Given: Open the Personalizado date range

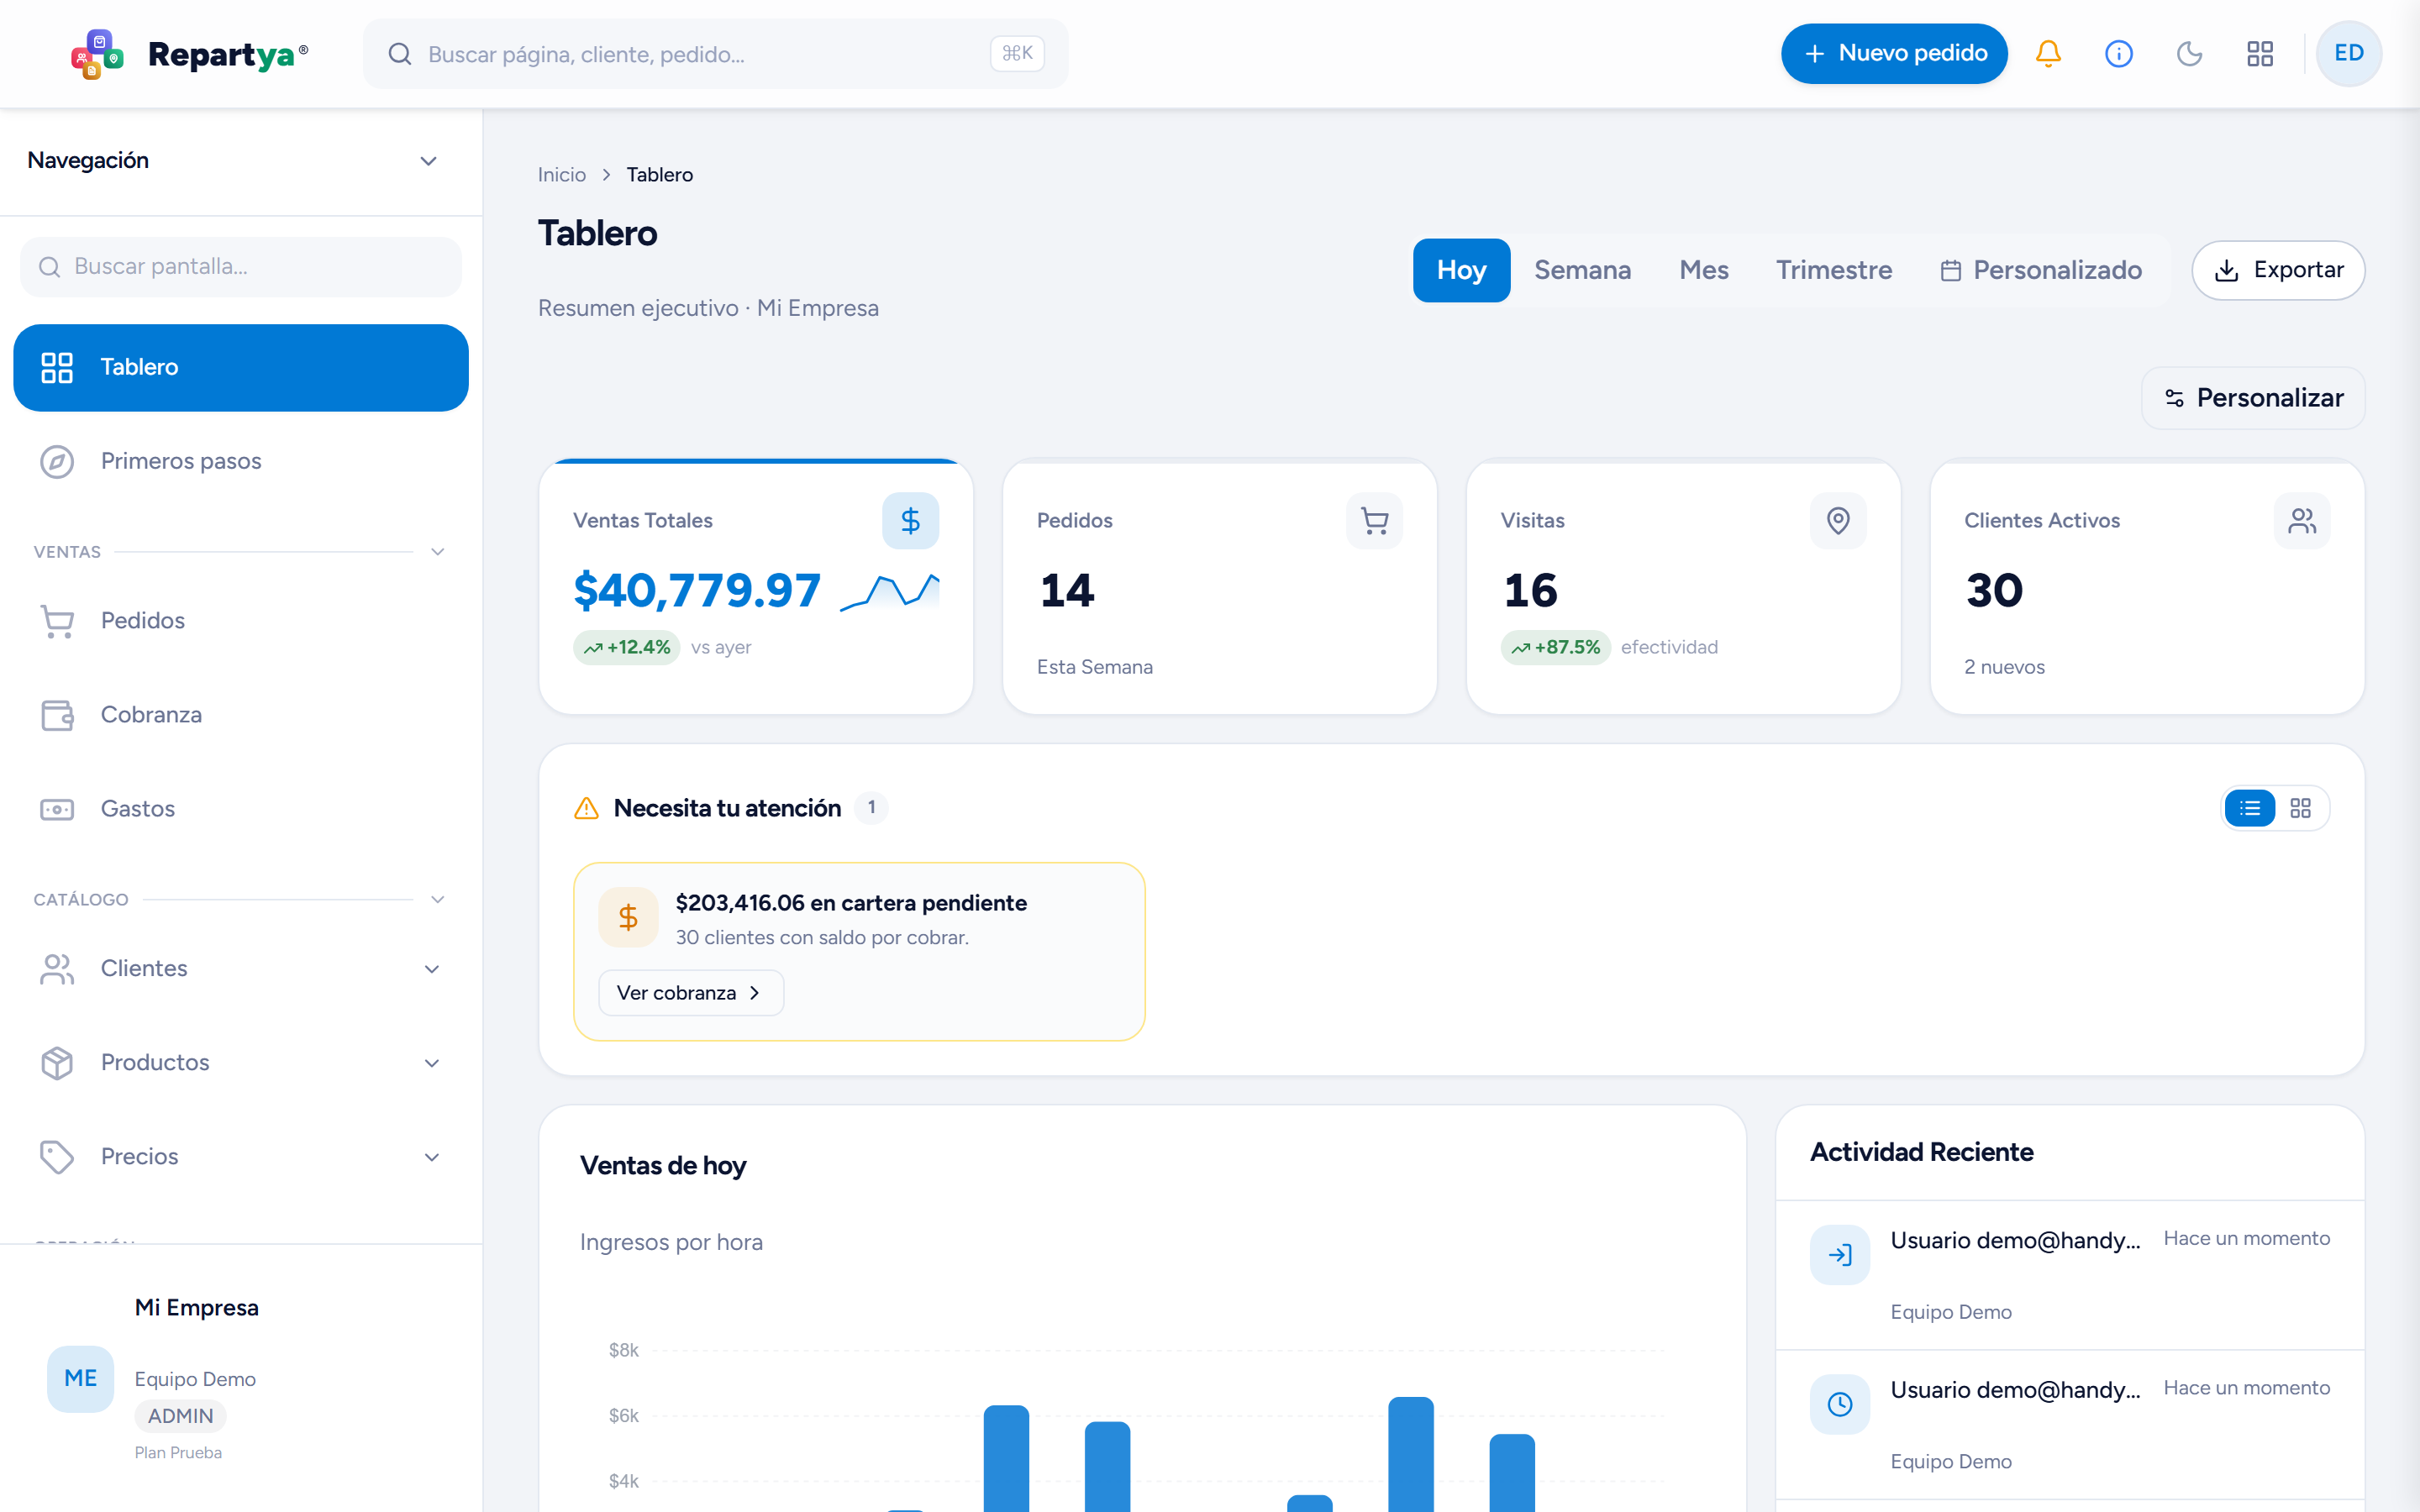Looking at the screenshot, I should 2040,270.
